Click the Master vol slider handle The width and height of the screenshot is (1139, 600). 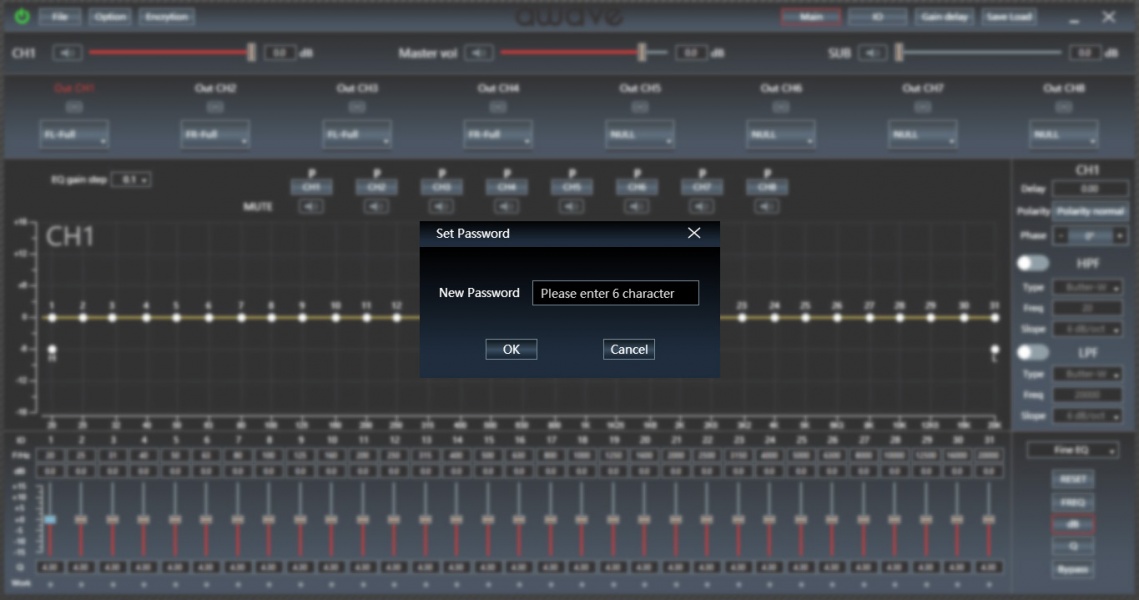[x=642, y=53]
